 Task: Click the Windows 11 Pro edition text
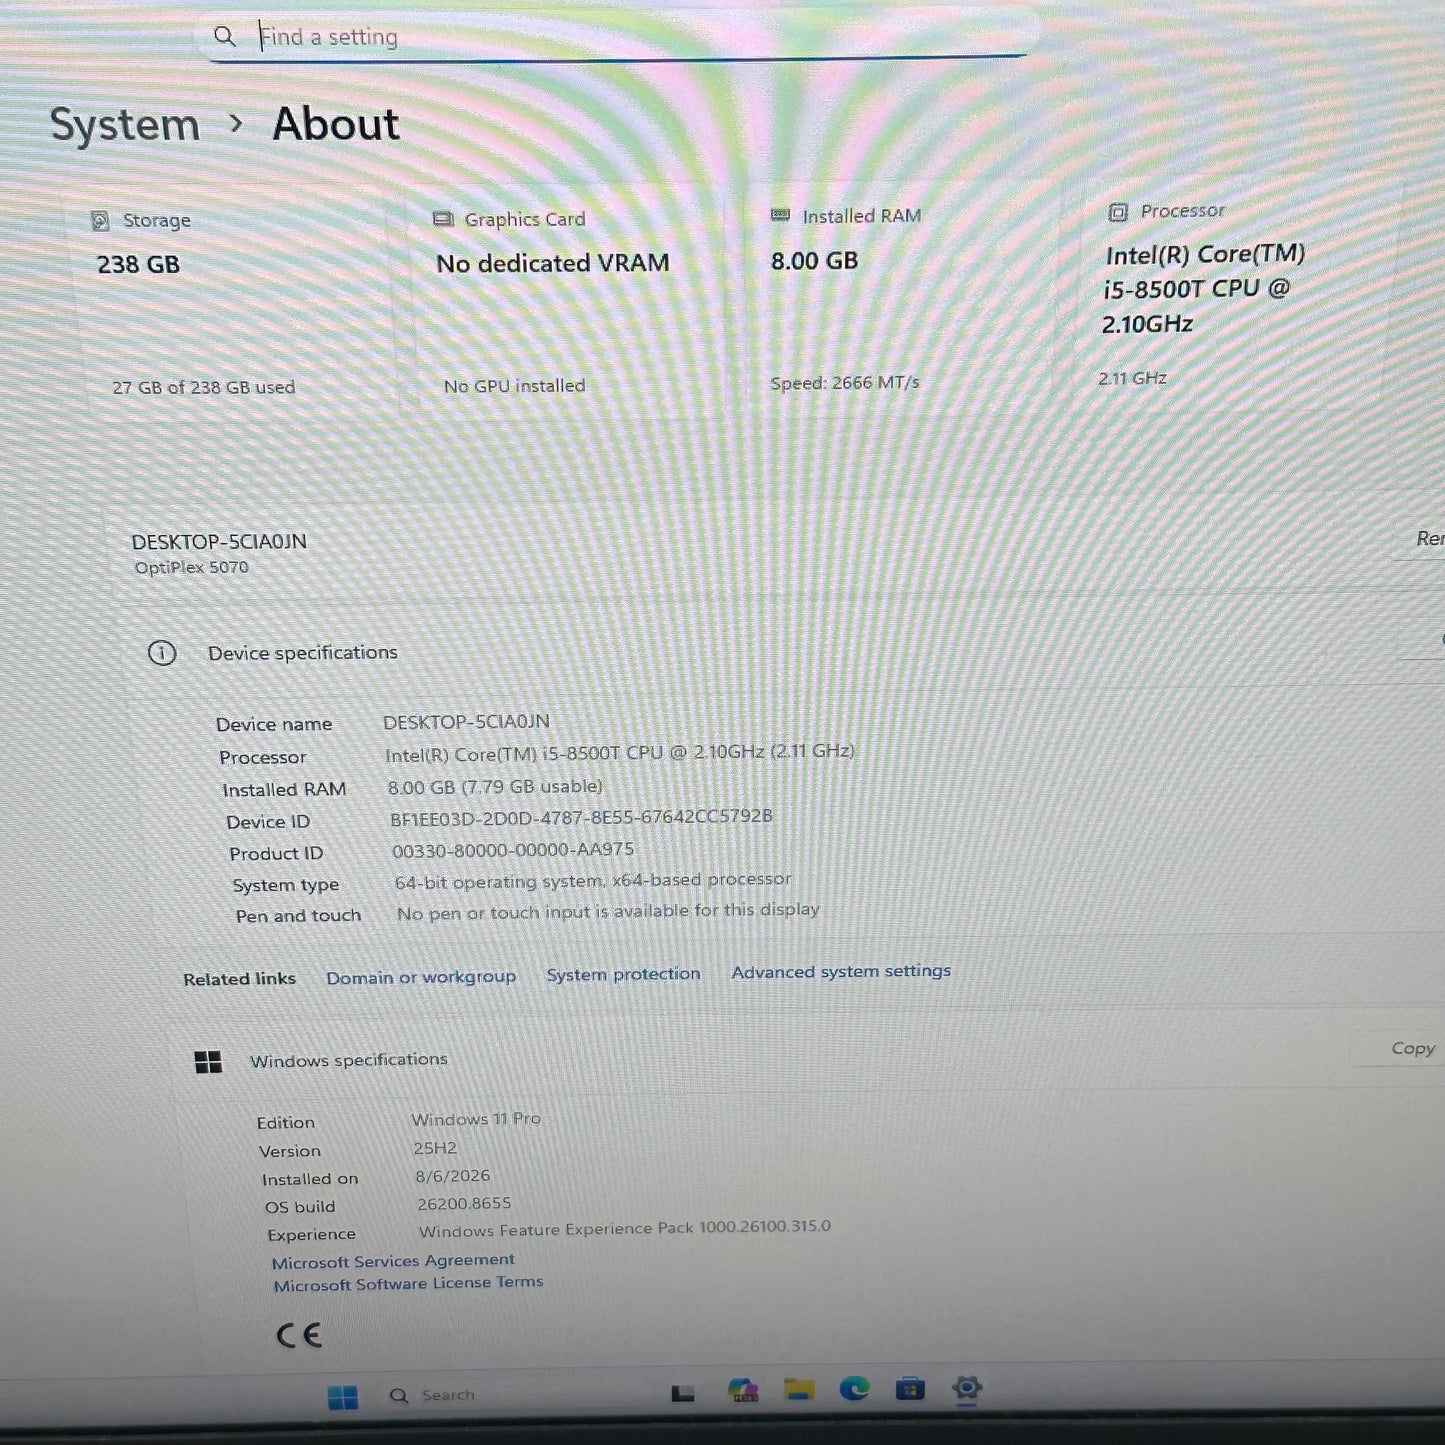(476, 1119)
